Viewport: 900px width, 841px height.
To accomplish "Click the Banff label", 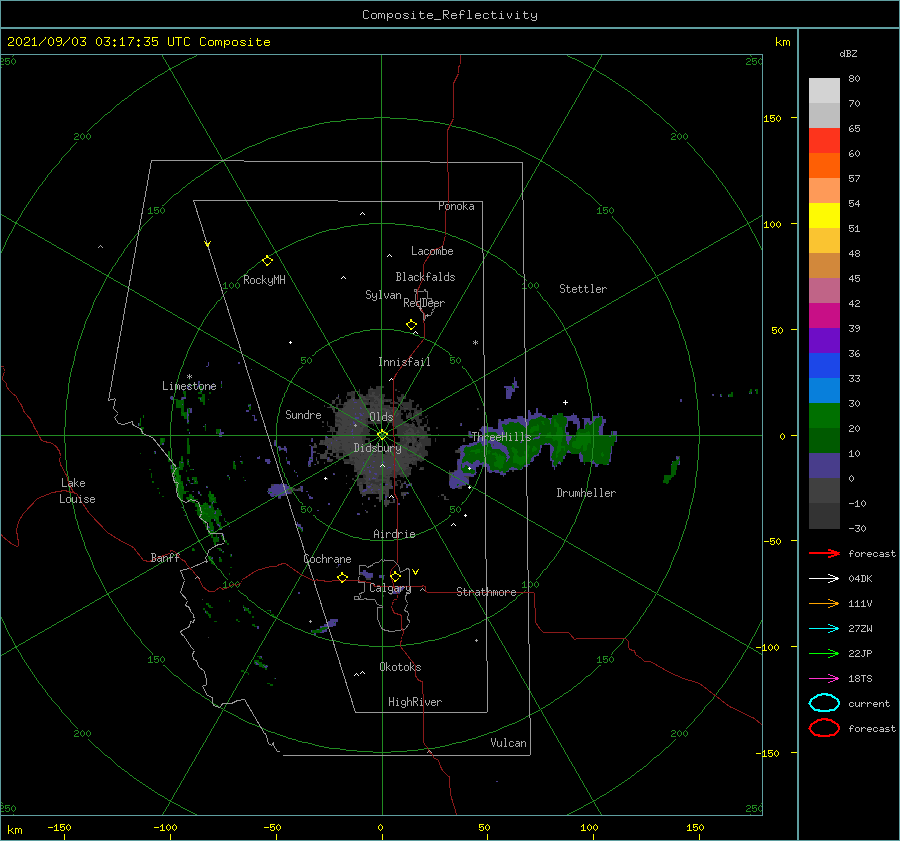I will pyautogui.click(x=165, y=557).
